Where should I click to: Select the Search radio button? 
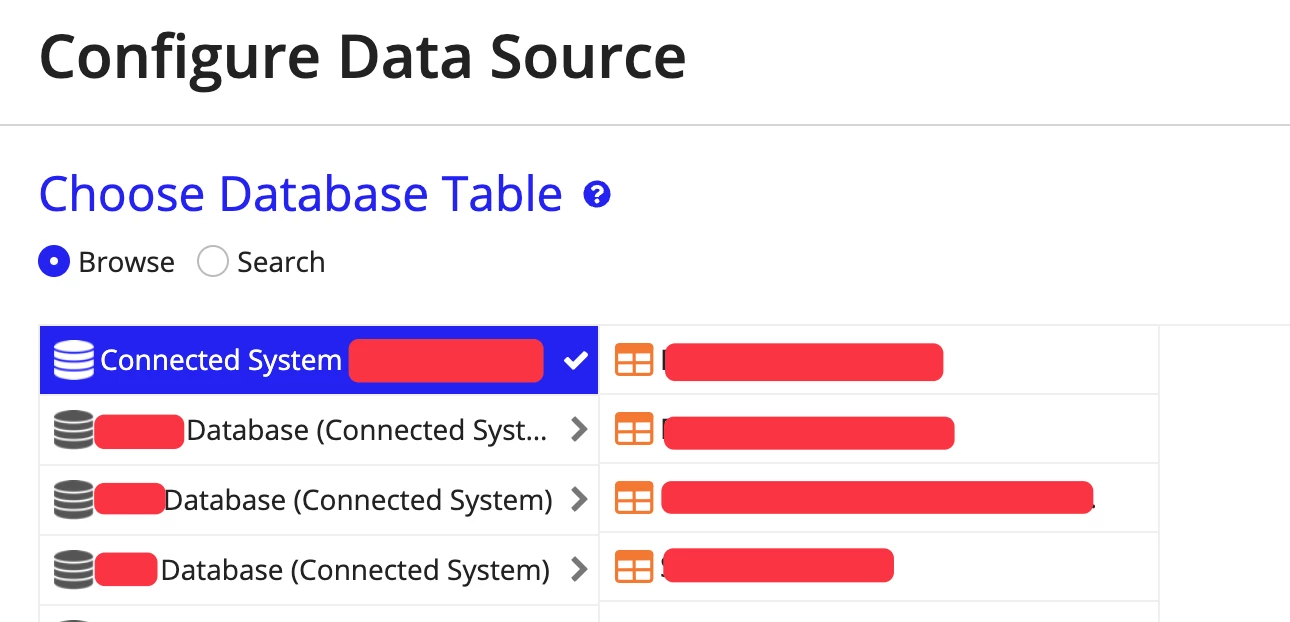point(213,262)
